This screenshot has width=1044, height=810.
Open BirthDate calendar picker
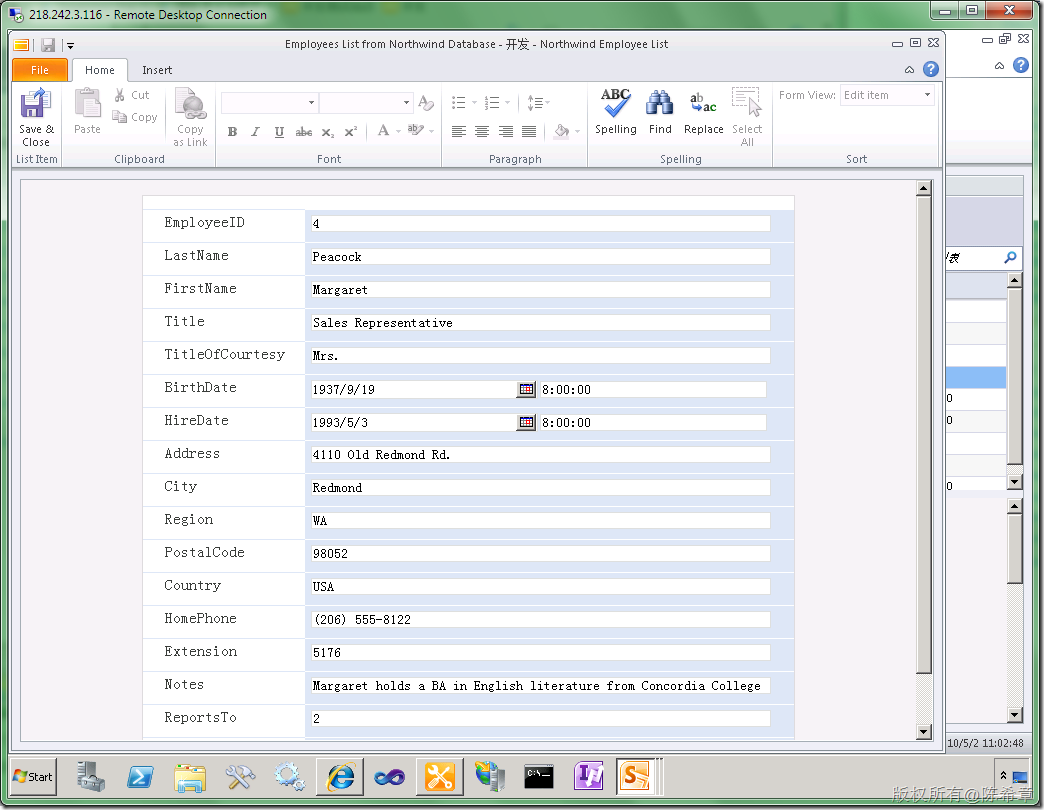coord(526,389)
